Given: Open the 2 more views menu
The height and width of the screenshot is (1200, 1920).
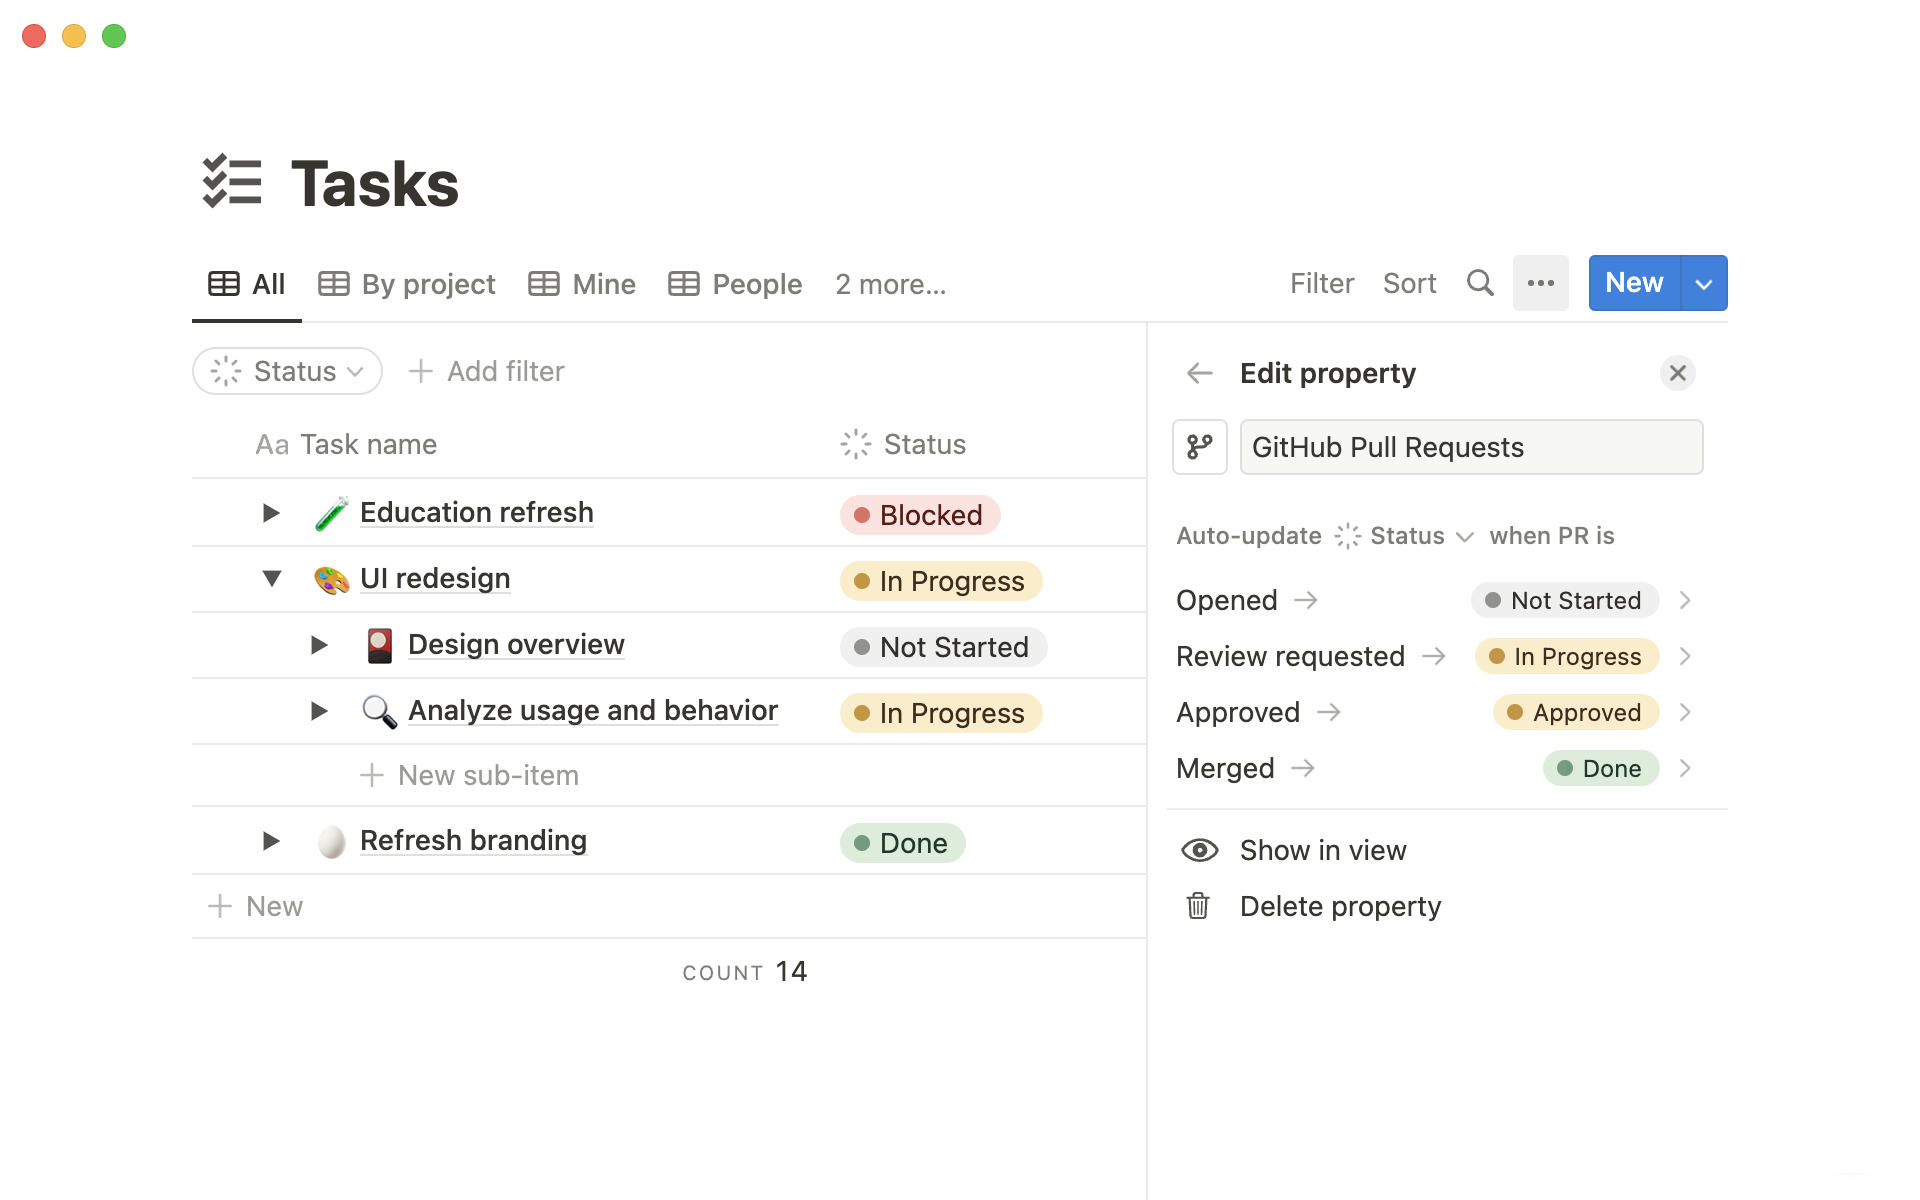Looking at the screenshot, I should pos(892,283).
